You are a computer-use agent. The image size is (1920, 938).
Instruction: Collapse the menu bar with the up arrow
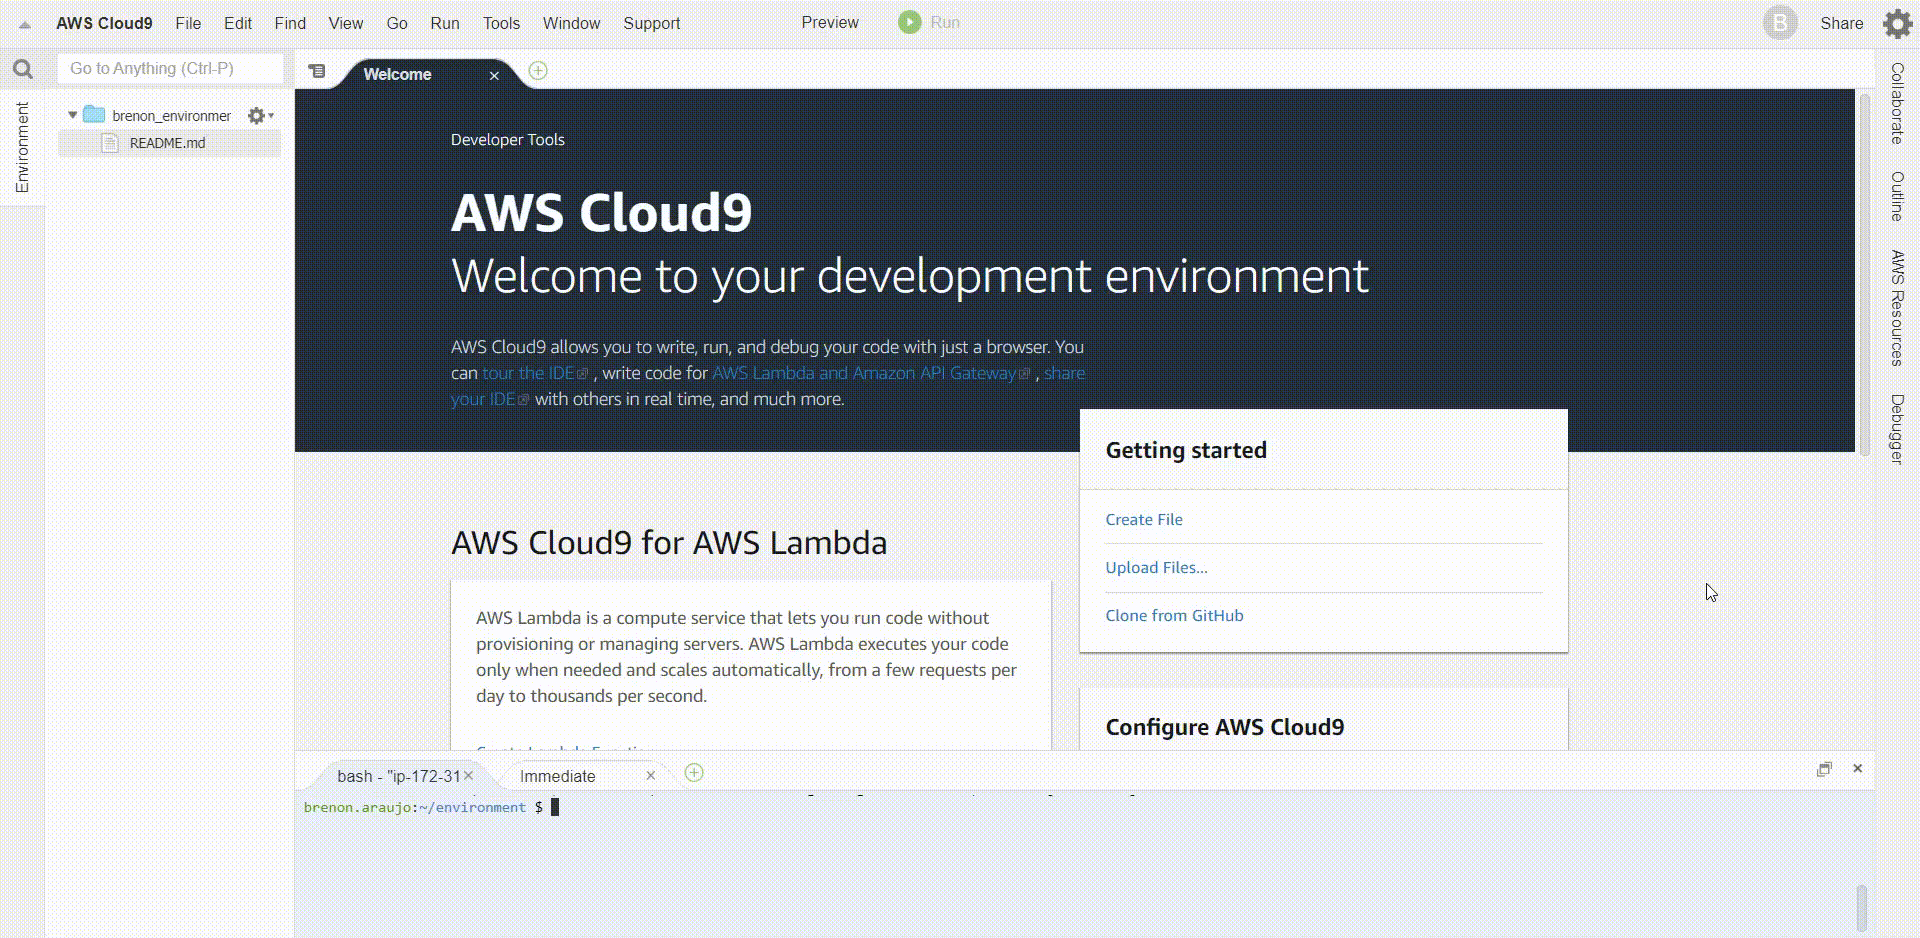click(24, 25)
